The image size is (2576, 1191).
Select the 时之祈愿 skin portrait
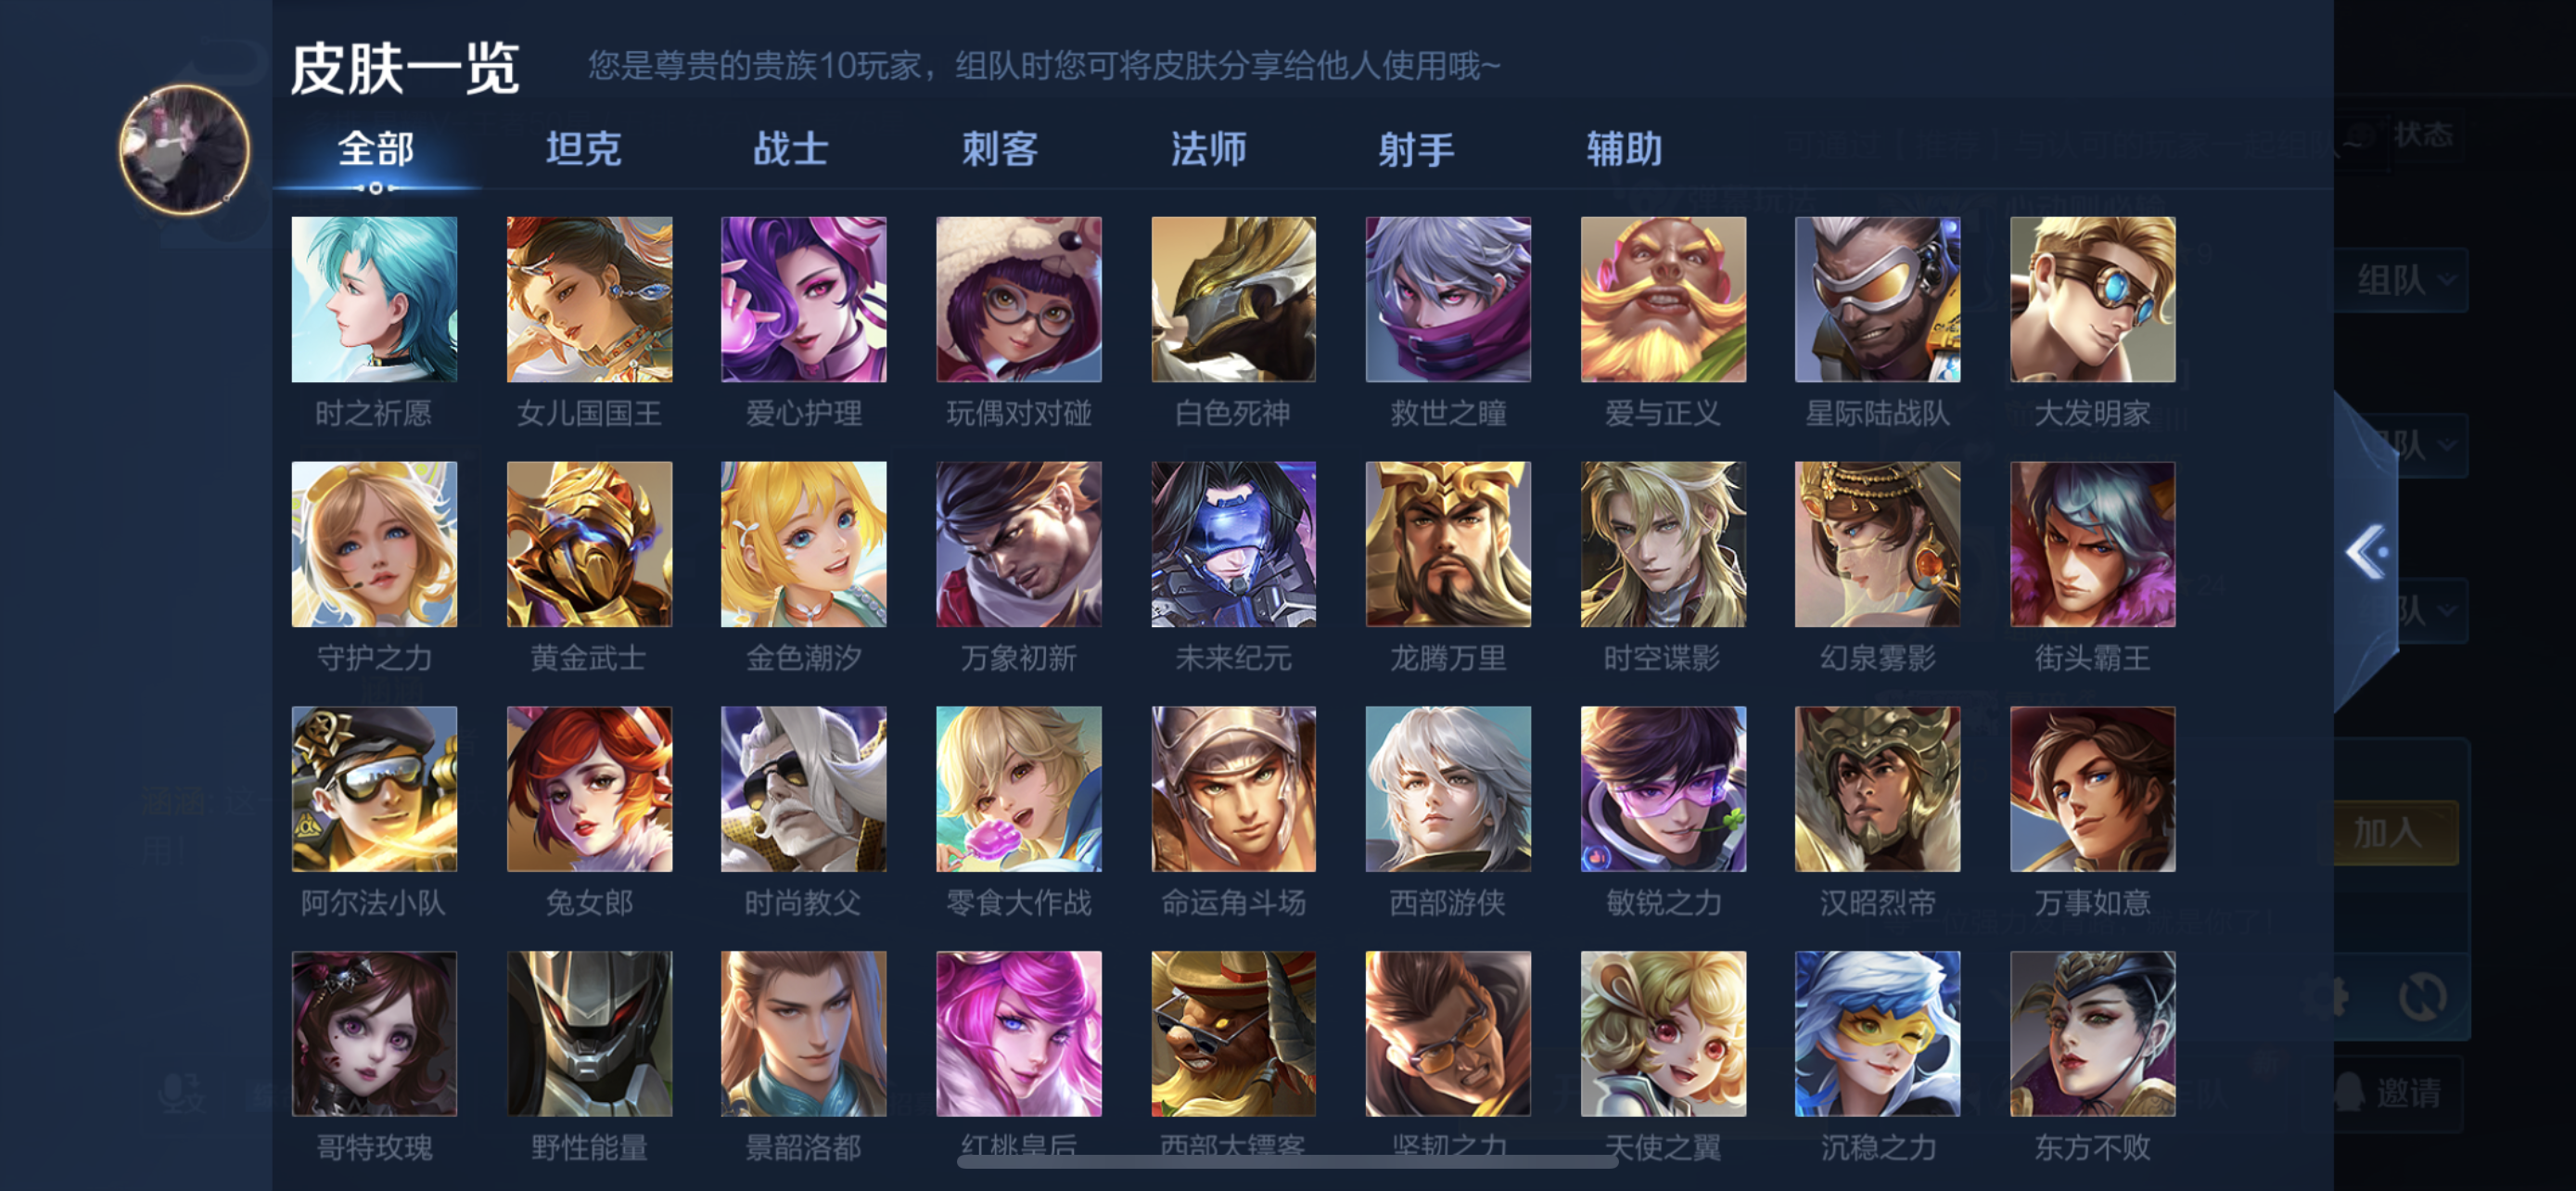click(374, 299)
